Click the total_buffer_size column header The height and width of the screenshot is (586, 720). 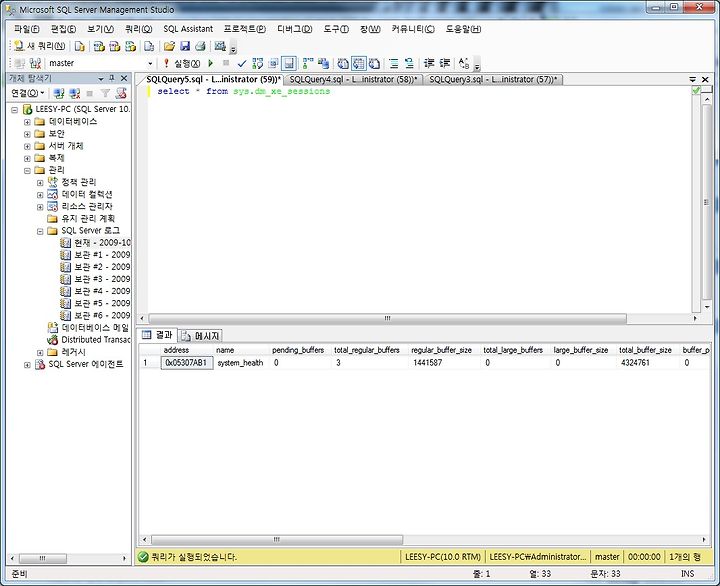[646, 350]
